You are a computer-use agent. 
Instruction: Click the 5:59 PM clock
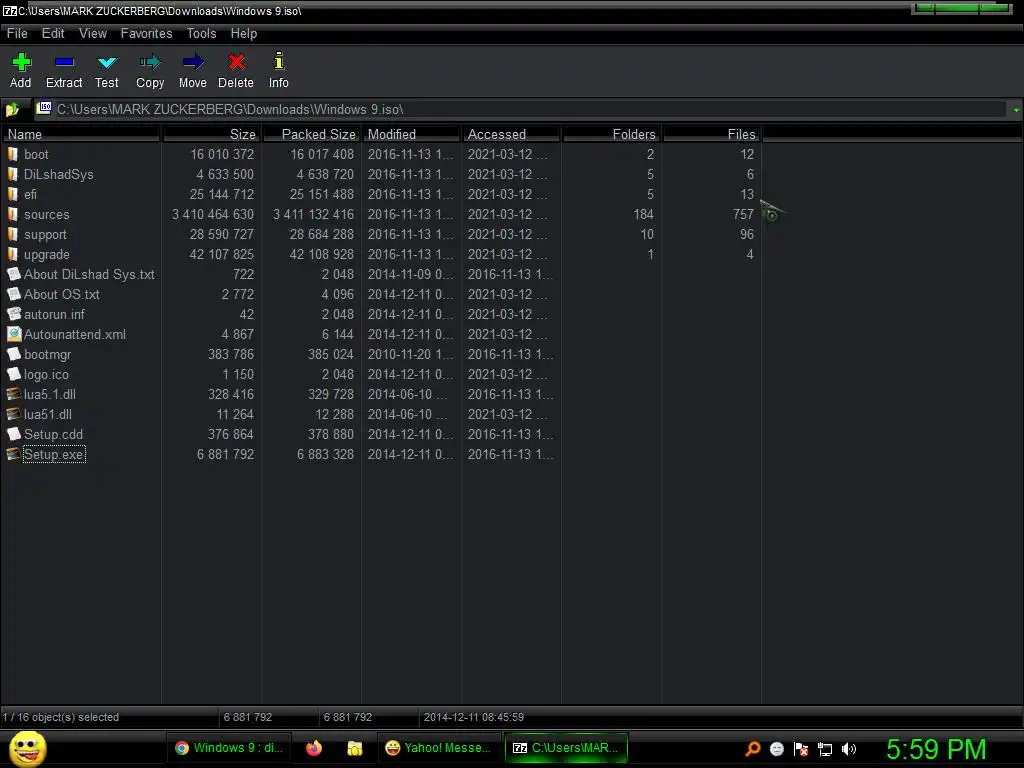click(x=936, y=749)
